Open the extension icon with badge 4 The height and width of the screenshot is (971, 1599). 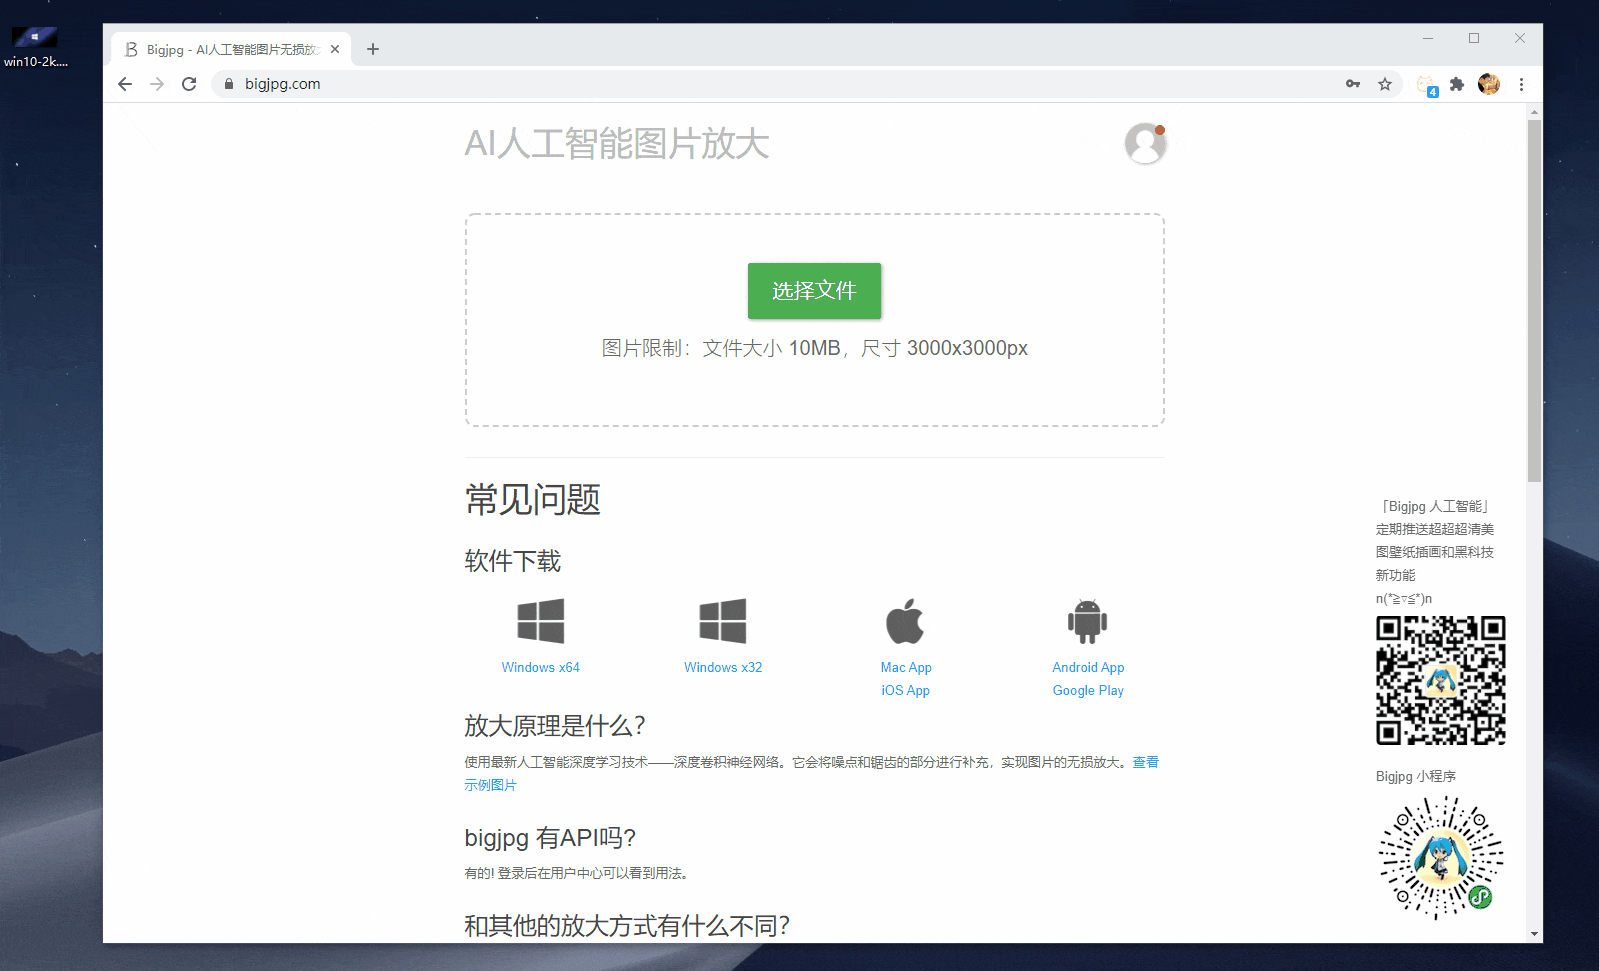[x=1427, y=85]
